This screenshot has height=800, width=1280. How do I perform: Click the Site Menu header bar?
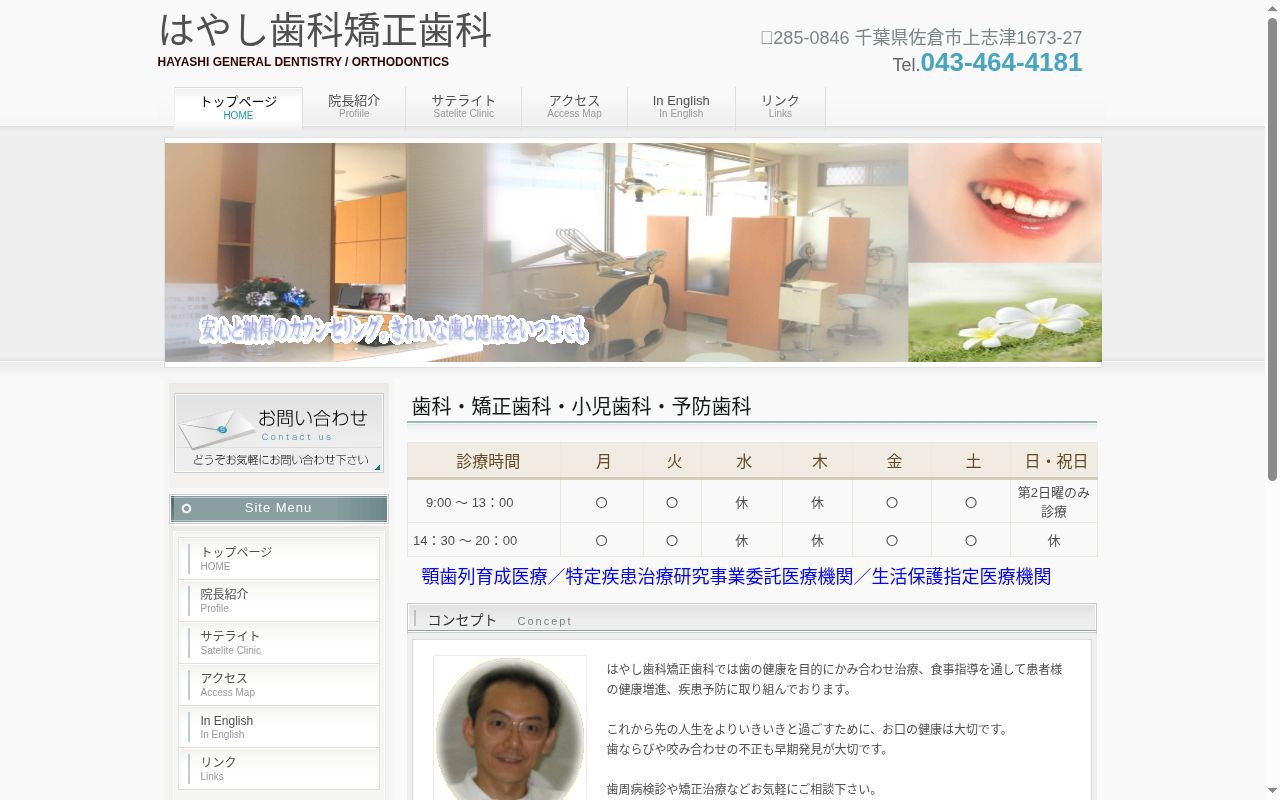279,508
